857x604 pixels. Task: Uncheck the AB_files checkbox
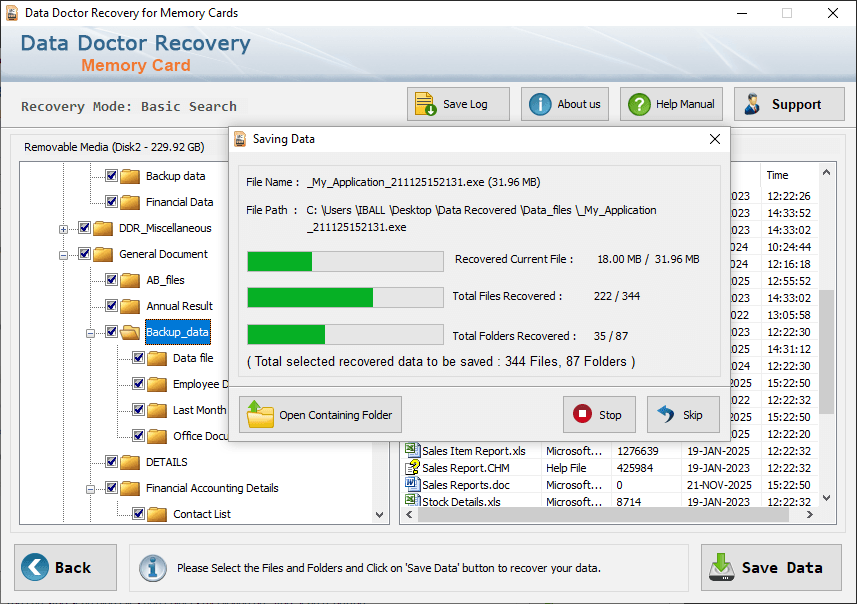(x=111, y=280)
